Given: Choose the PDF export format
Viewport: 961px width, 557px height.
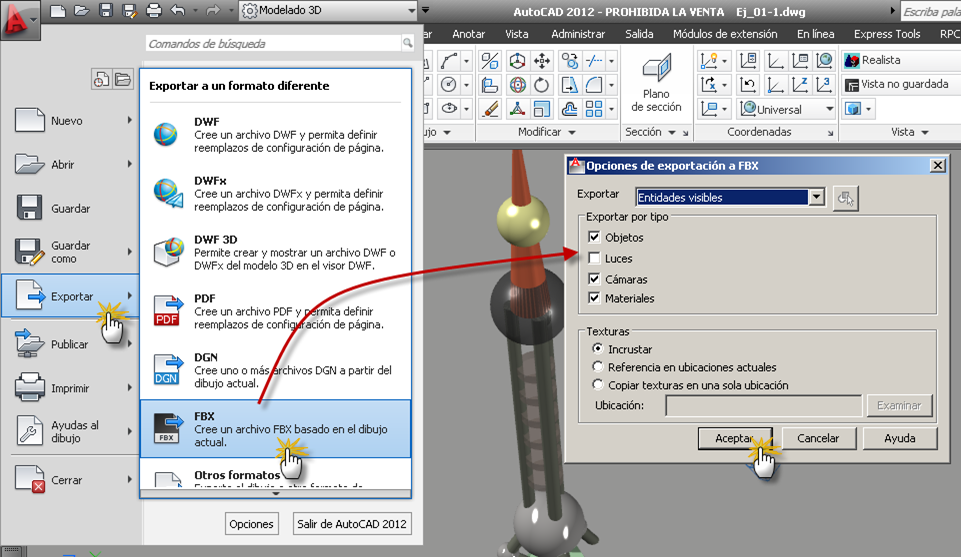Looking at the screenshot, I should coord(276,311).
